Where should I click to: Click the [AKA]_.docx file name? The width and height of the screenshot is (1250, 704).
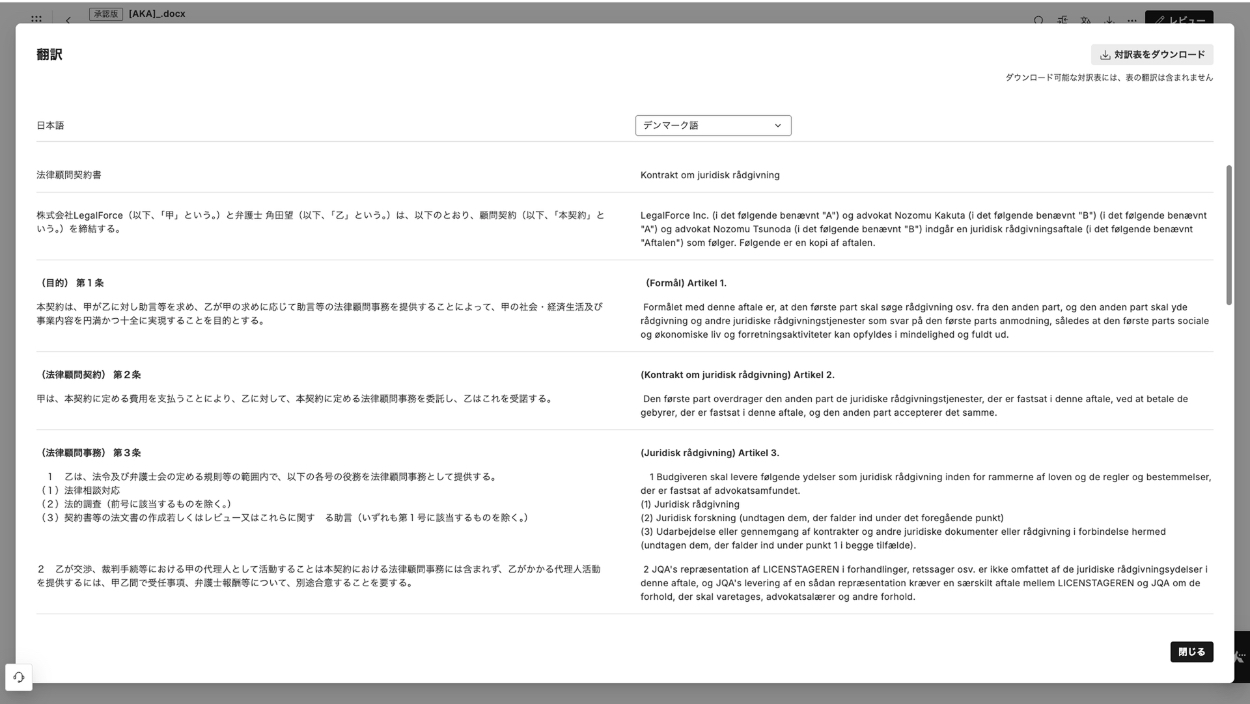point(157,14)
